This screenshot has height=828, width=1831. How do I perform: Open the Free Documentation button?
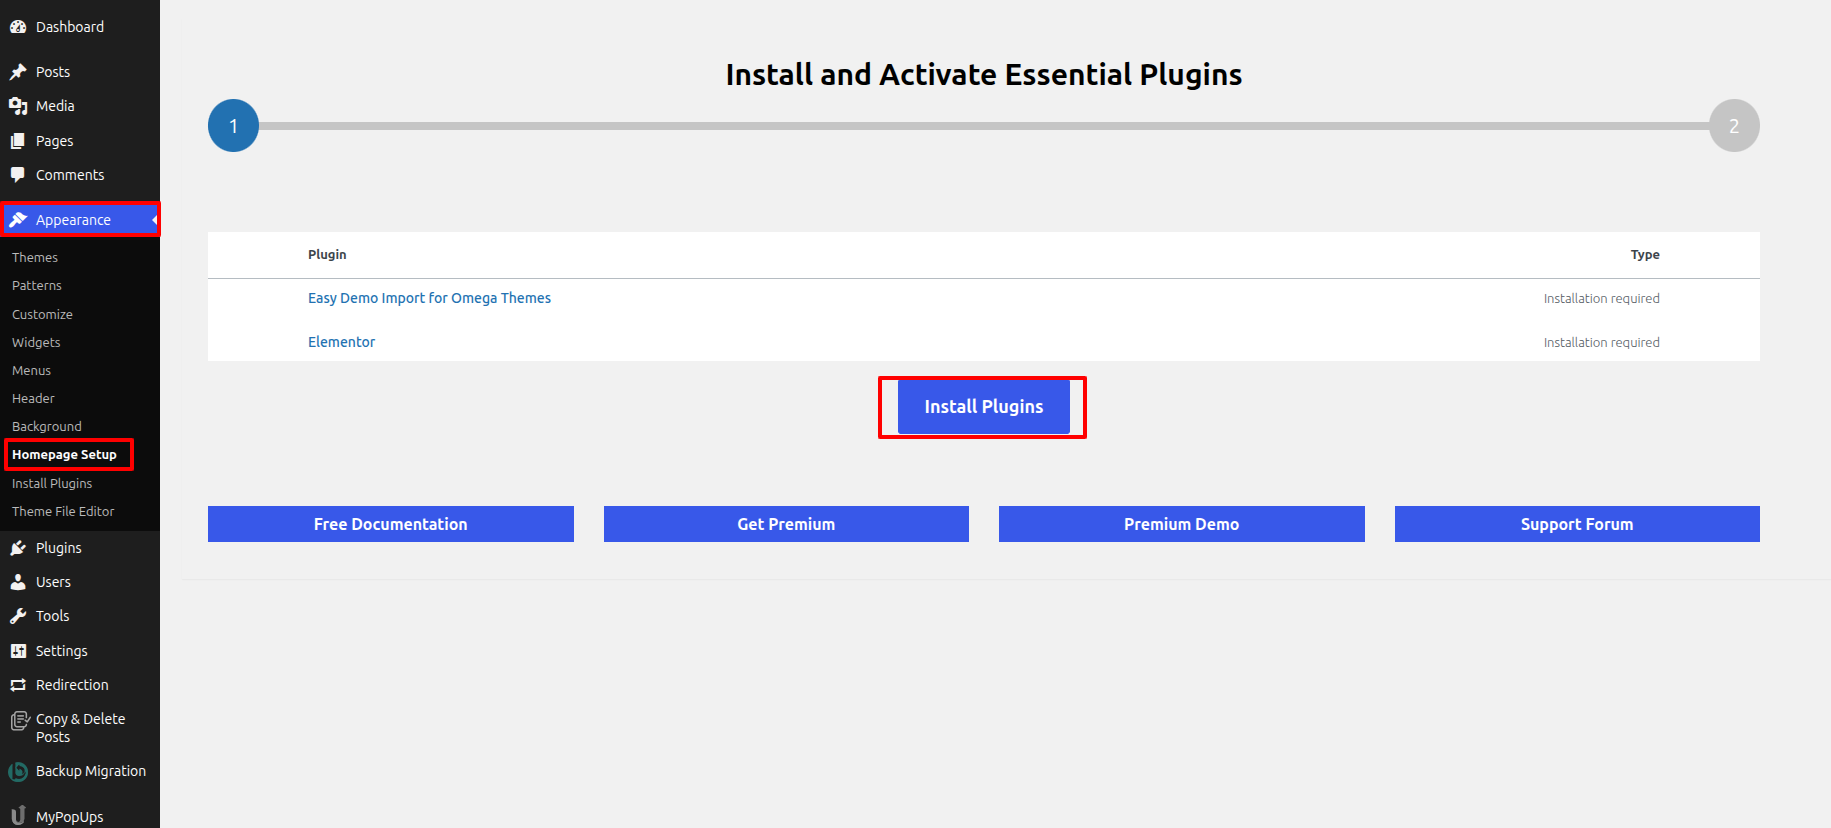[x=390, y=524]
